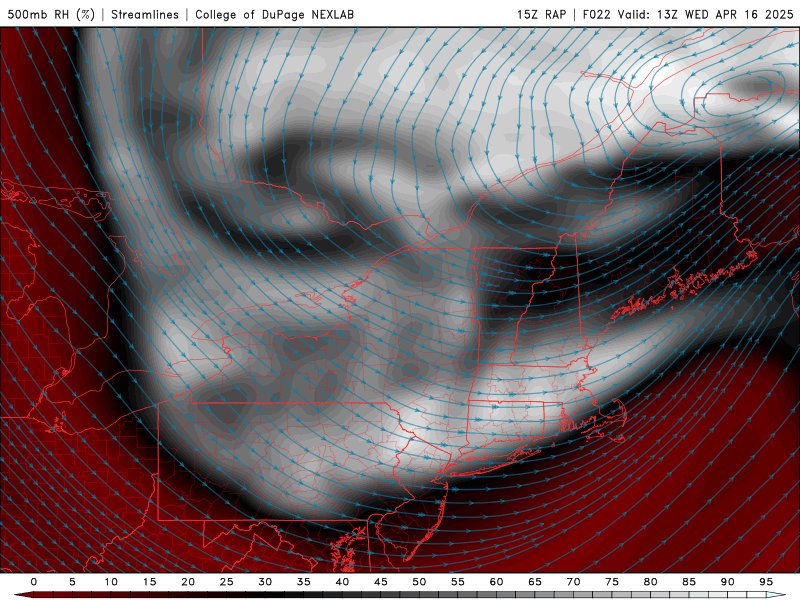
Task: Click the colorbar label '85'
Action: pyautogui.click(x=689, y=582)
